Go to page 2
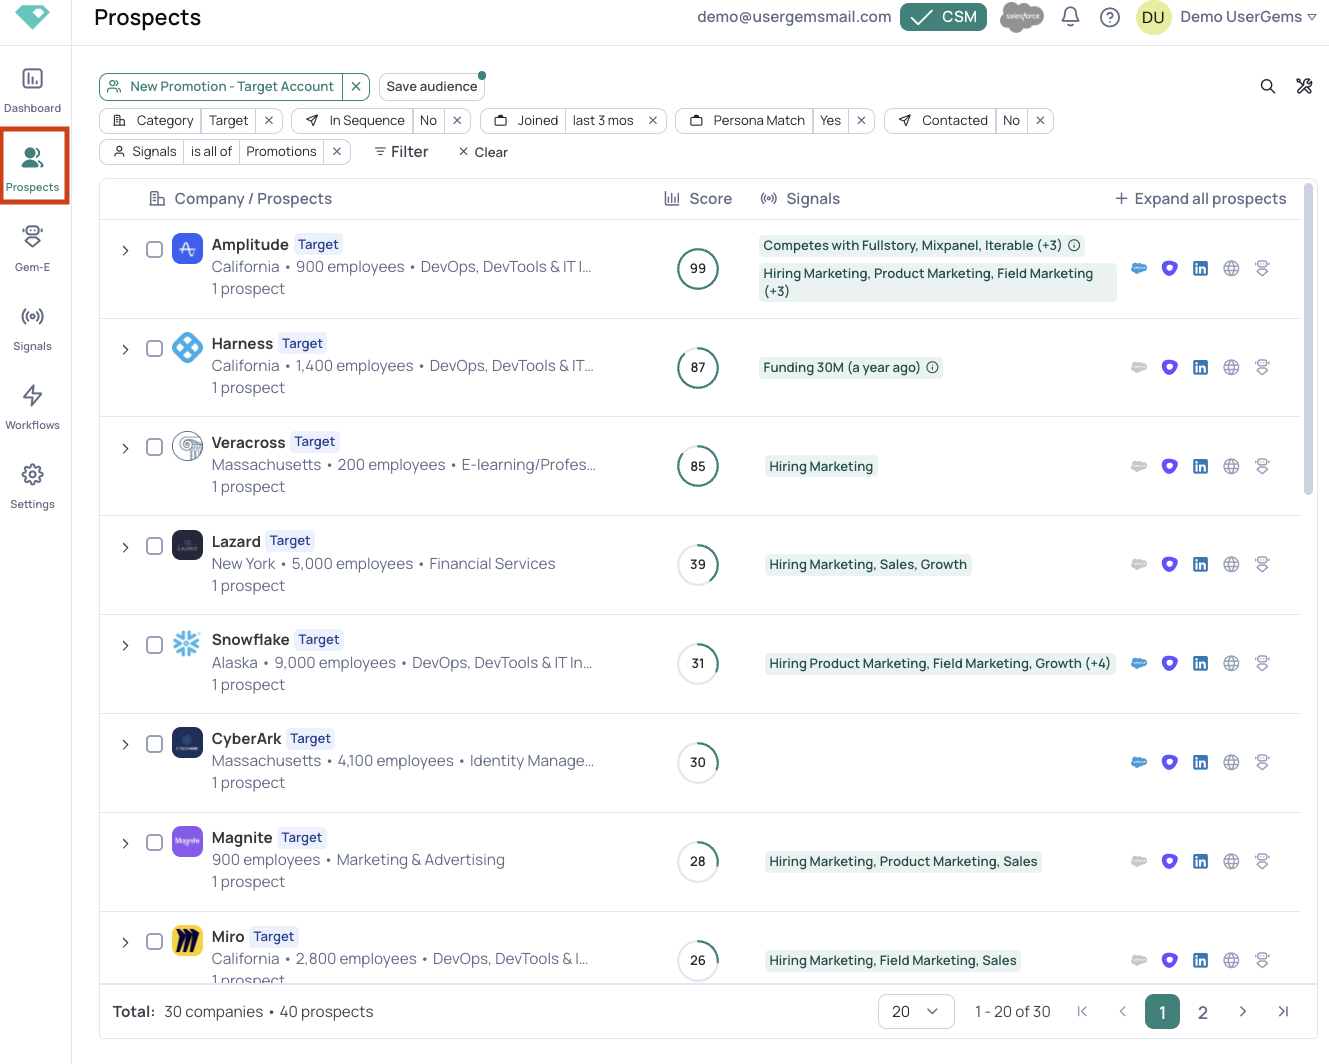Image resolution: width=1329 pixels, height=1064 pixels. pyautogui.click(x=1203, y=1012)
